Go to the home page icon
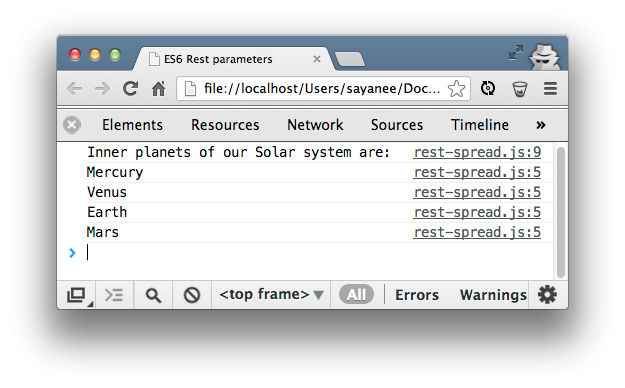The image size is (625, 388). 158,89
